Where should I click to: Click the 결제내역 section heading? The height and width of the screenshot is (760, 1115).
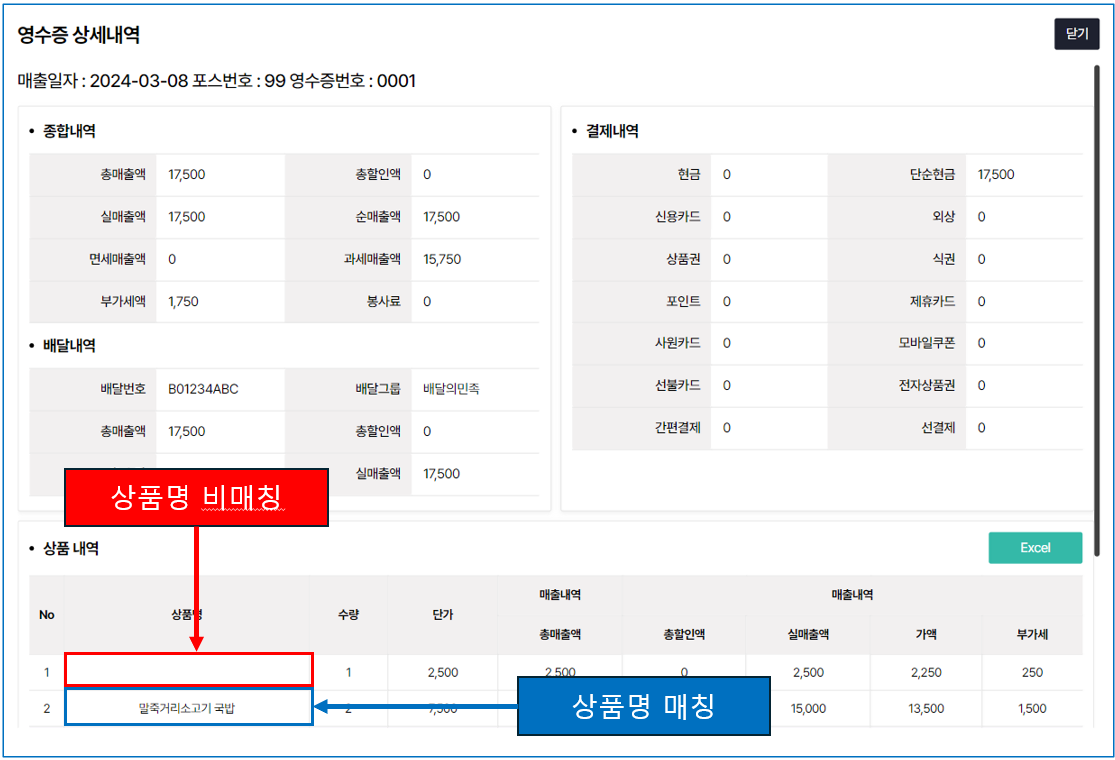611,131
